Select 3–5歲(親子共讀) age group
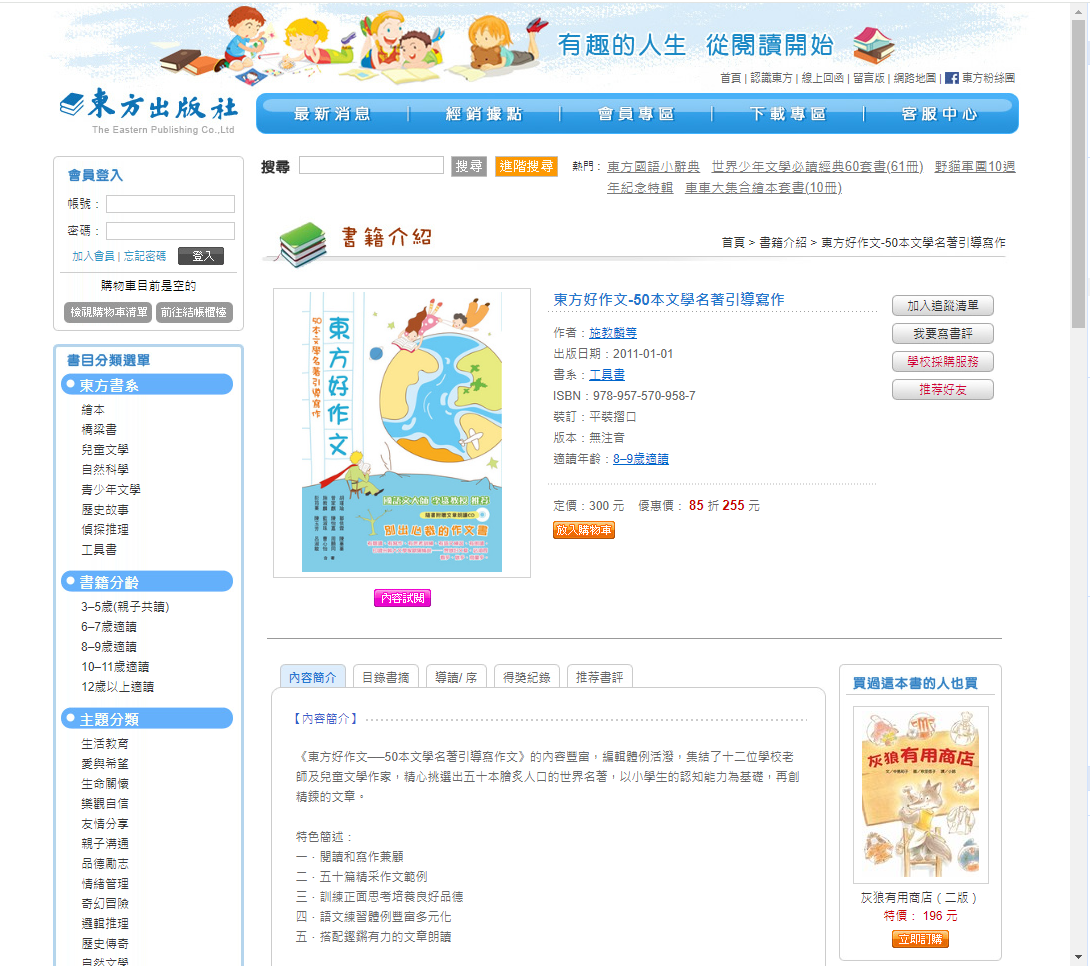Screen dimensions: 1090x966 click(125, 607)
